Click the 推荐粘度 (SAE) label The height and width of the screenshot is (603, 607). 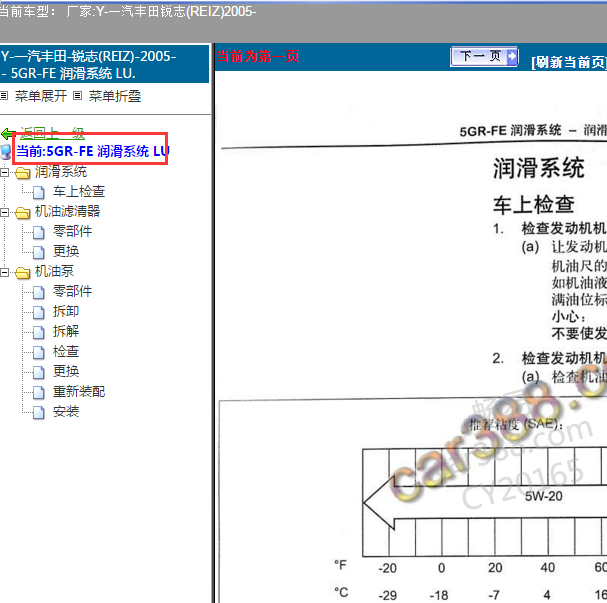pos(516,425)
